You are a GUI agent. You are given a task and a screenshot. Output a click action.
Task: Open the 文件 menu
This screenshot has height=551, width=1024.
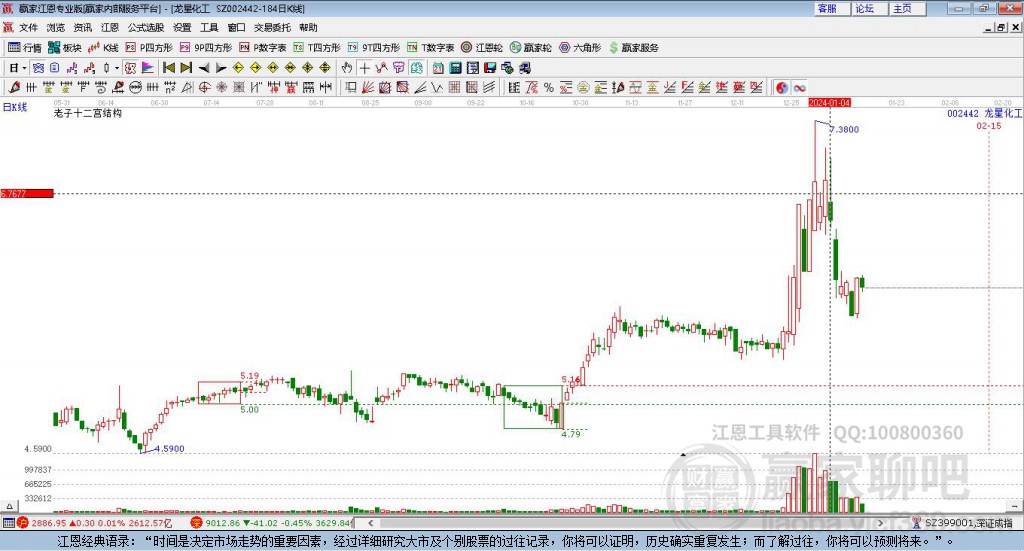(x=28, y=27)
